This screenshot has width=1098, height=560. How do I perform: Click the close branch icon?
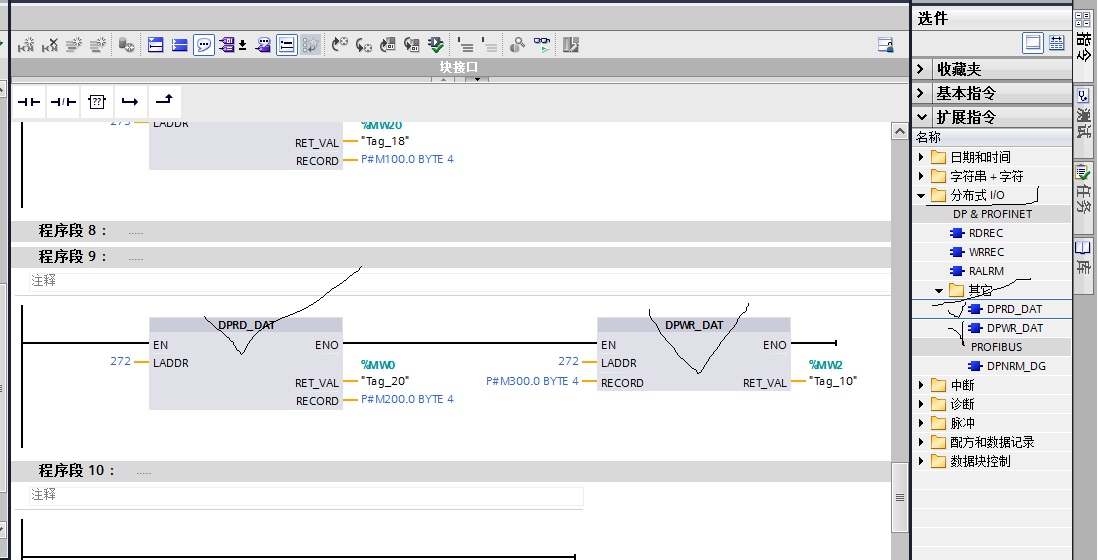[164, 101]
